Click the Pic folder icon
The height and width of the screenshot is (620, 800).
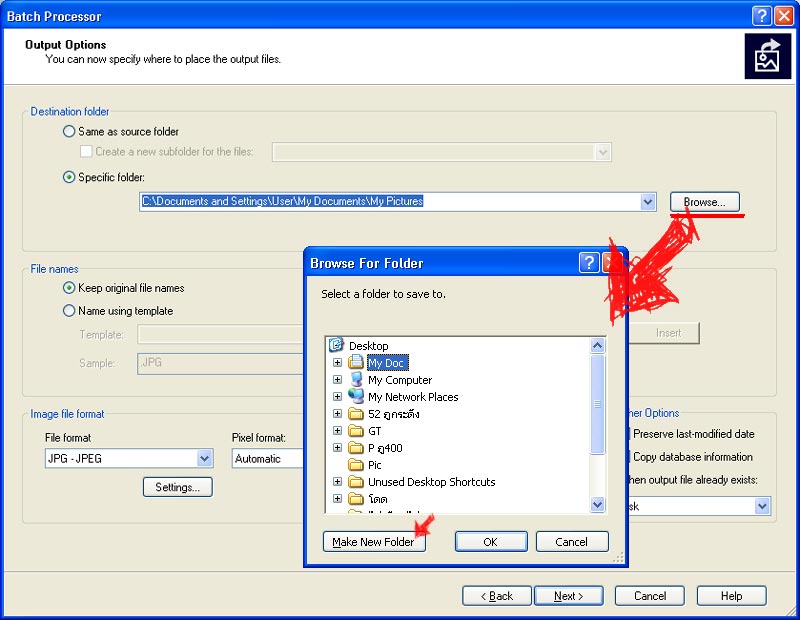356,465
